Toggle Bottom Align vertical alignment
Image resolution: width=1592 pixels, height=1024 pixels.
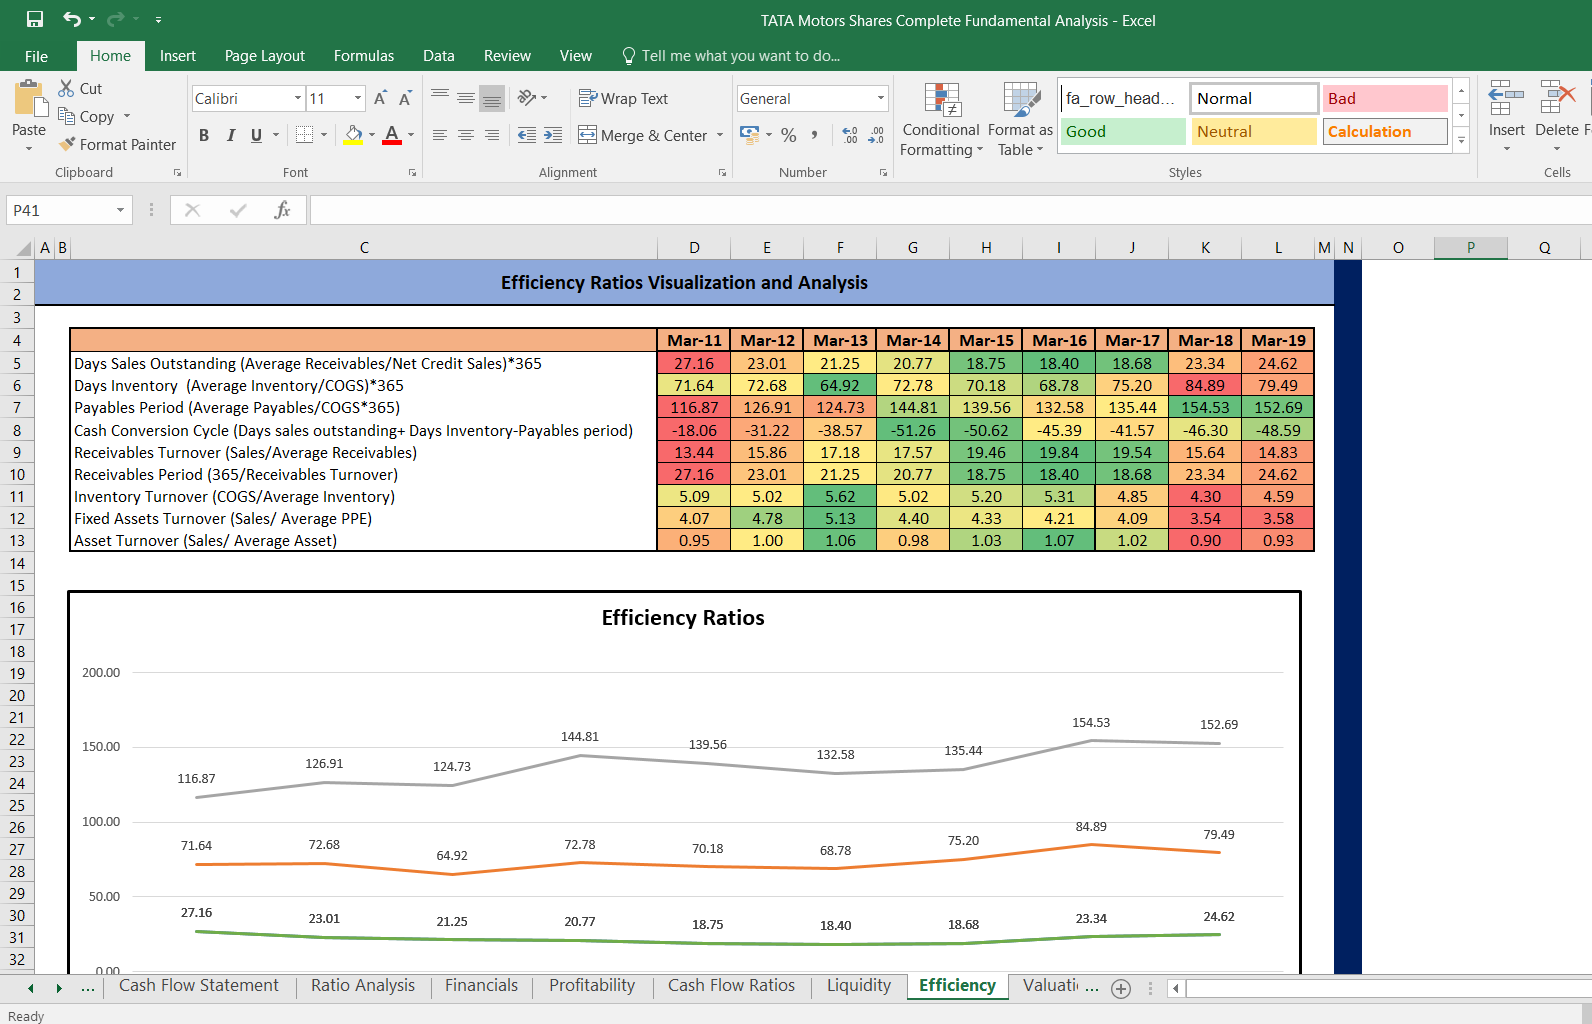492,97
